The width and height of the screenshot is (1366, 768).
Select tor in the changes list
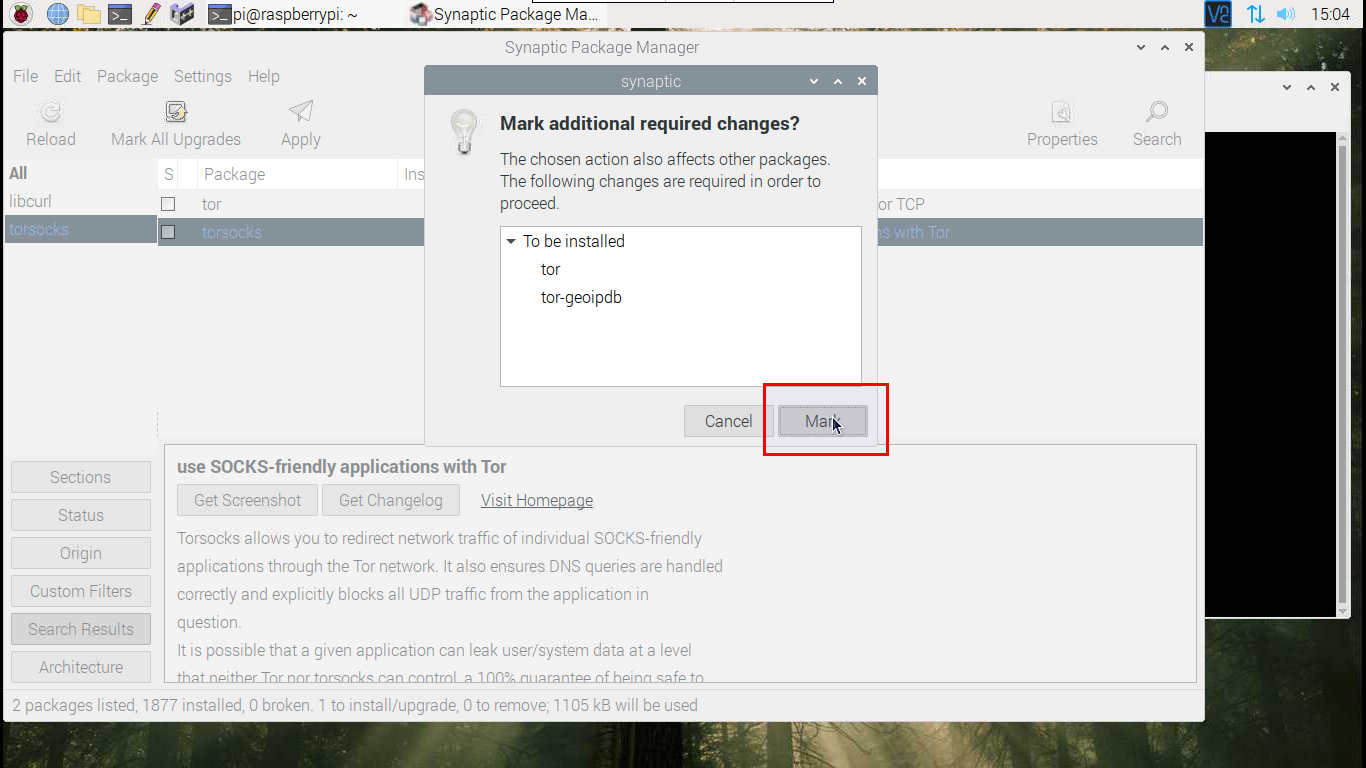(550, 269)
